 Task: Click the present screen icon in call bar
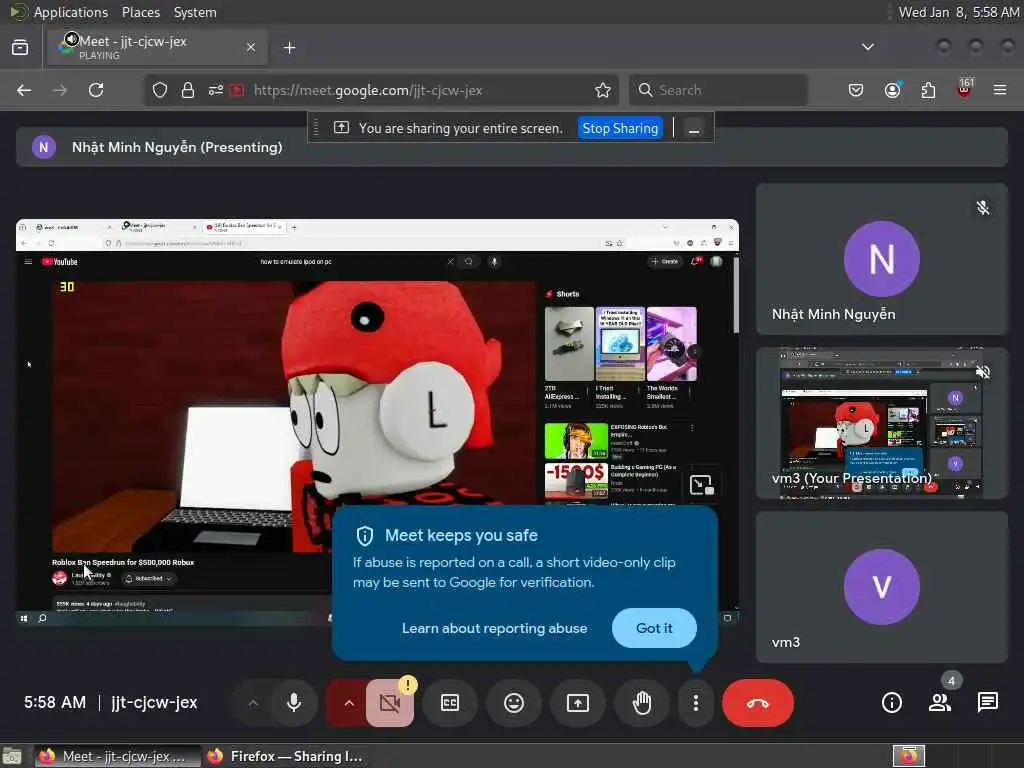[577, 703]
